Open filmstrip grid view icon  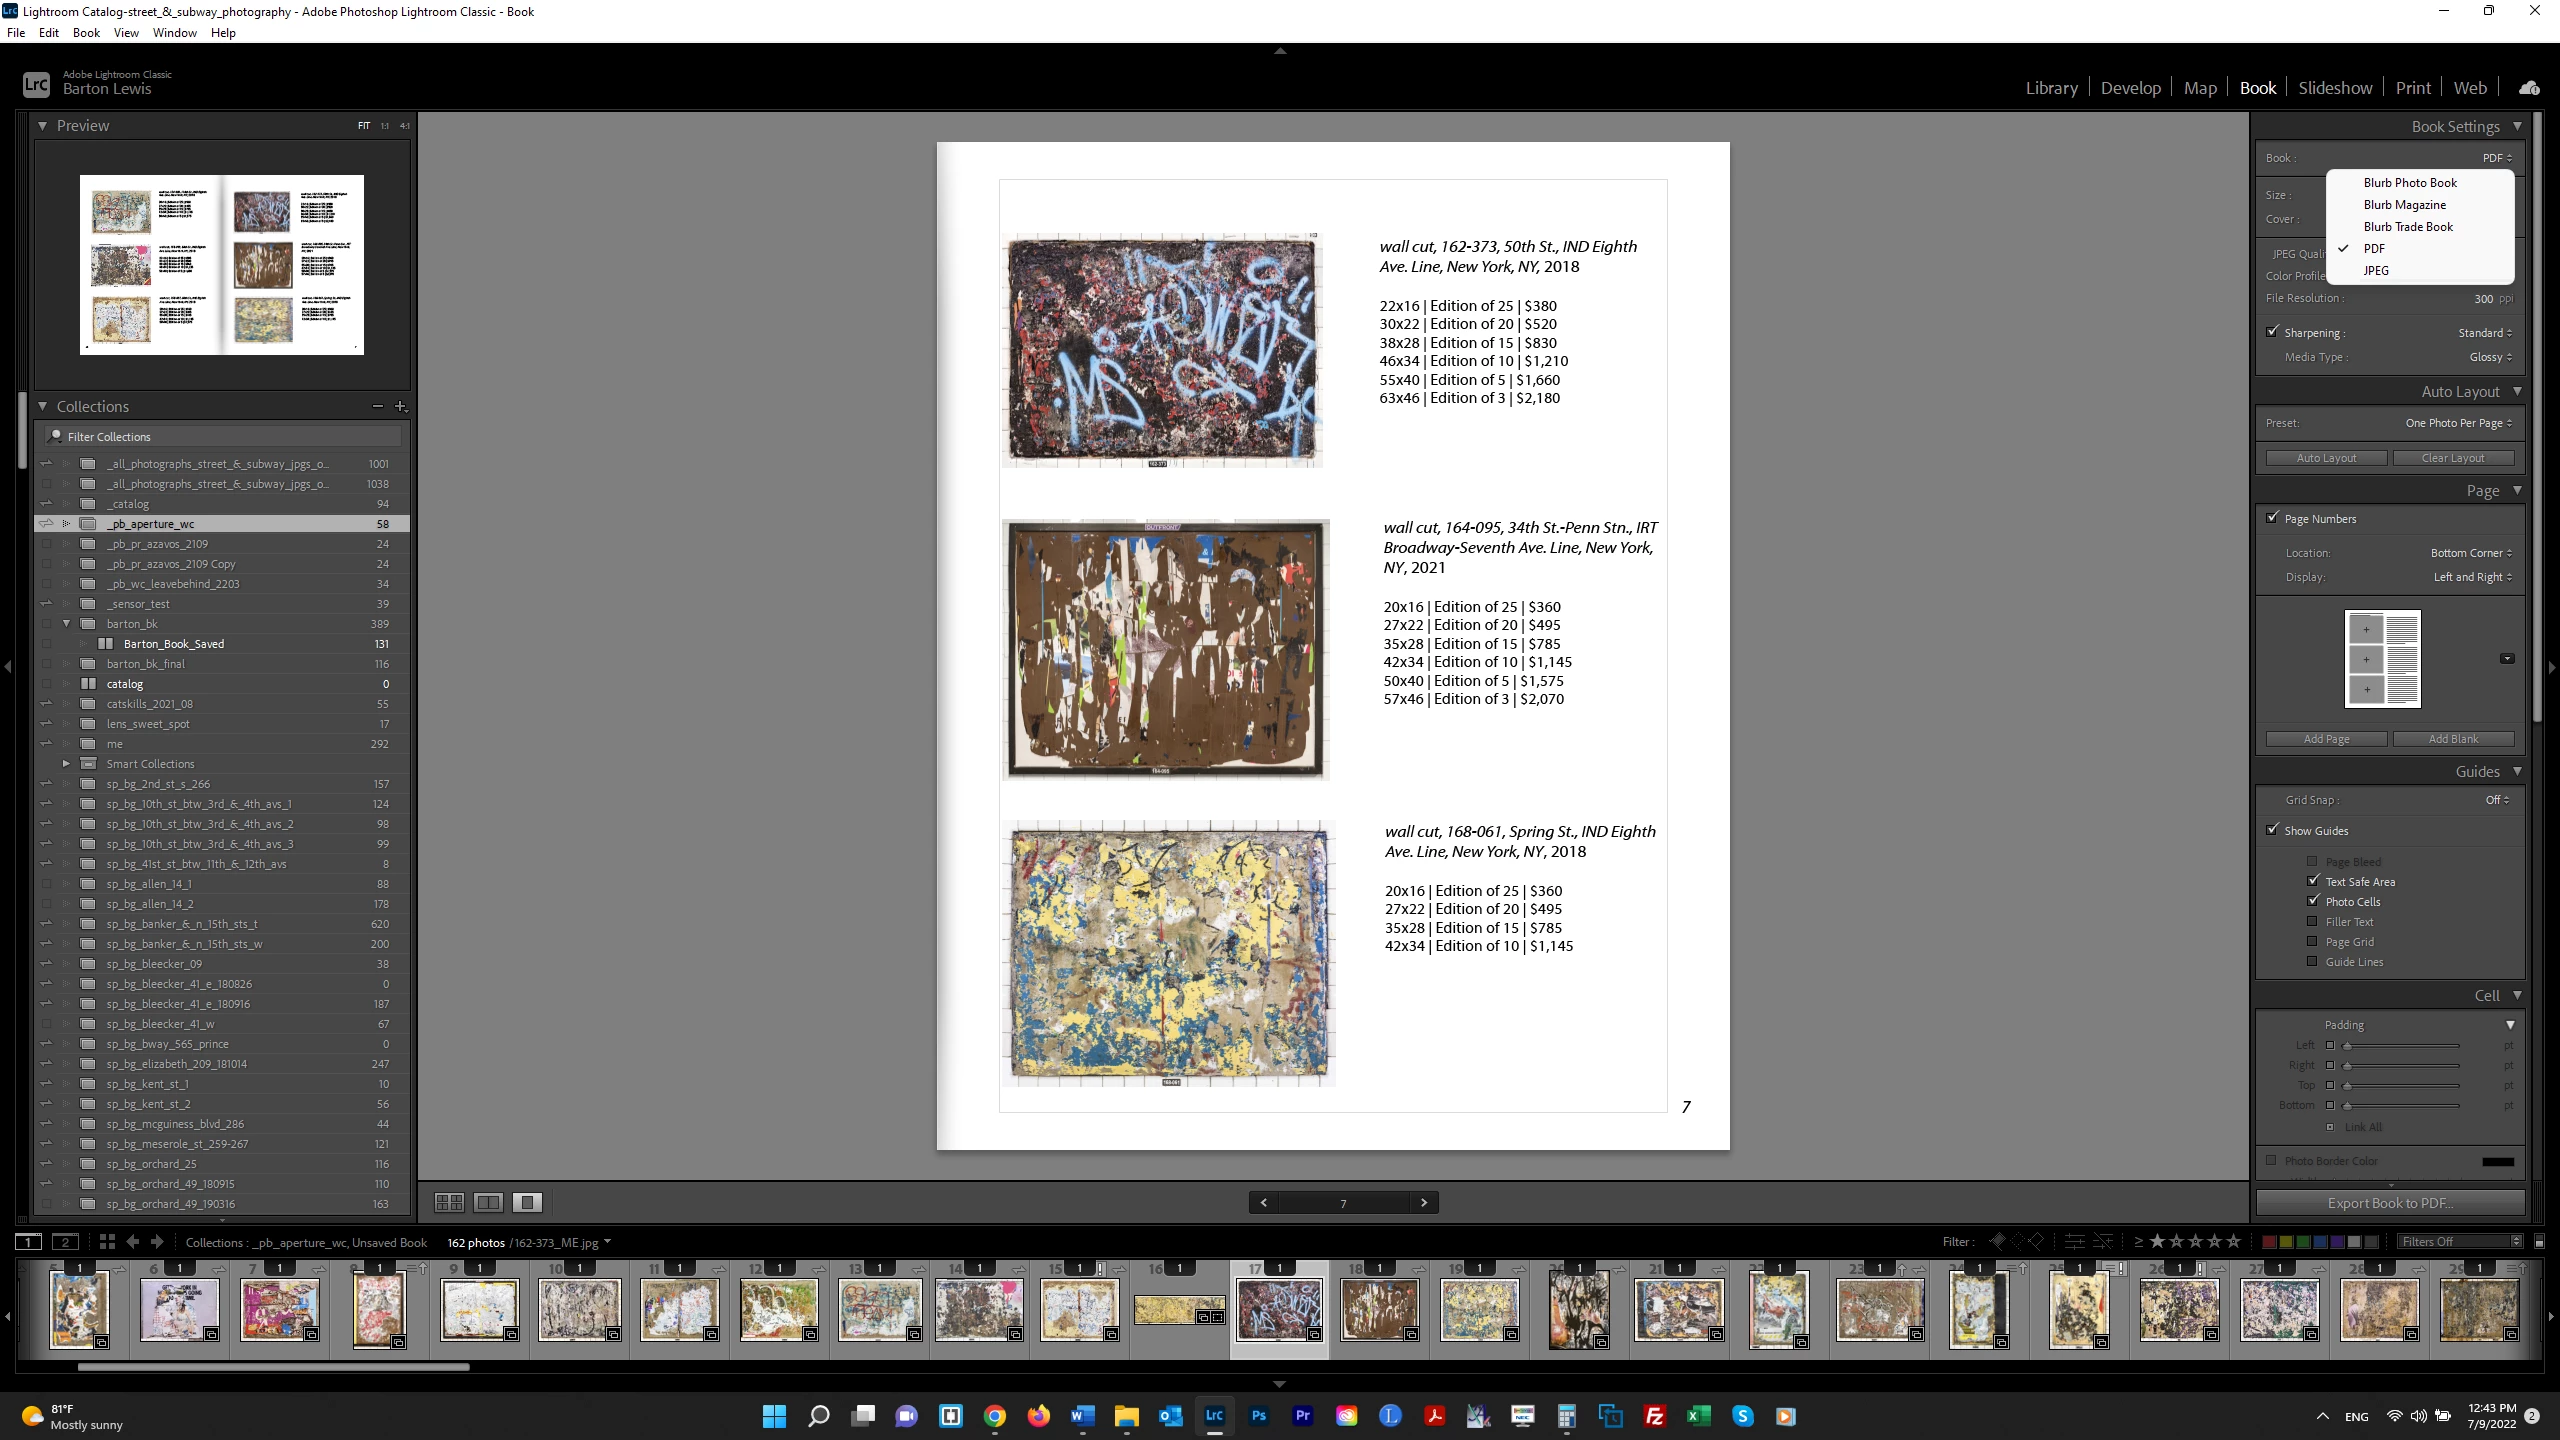click(x=107, y=1242)
